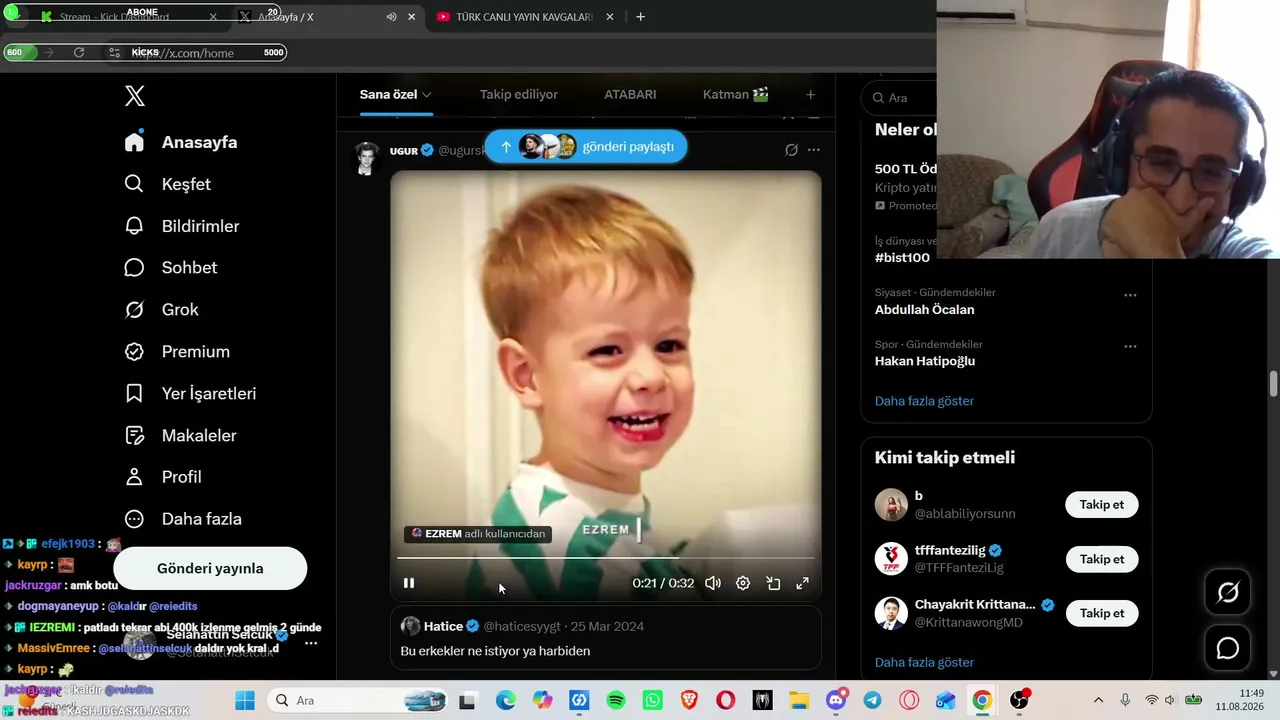1280x720 pixels.
Task: Enter video fullscreen mode
Action: point(802,583)
